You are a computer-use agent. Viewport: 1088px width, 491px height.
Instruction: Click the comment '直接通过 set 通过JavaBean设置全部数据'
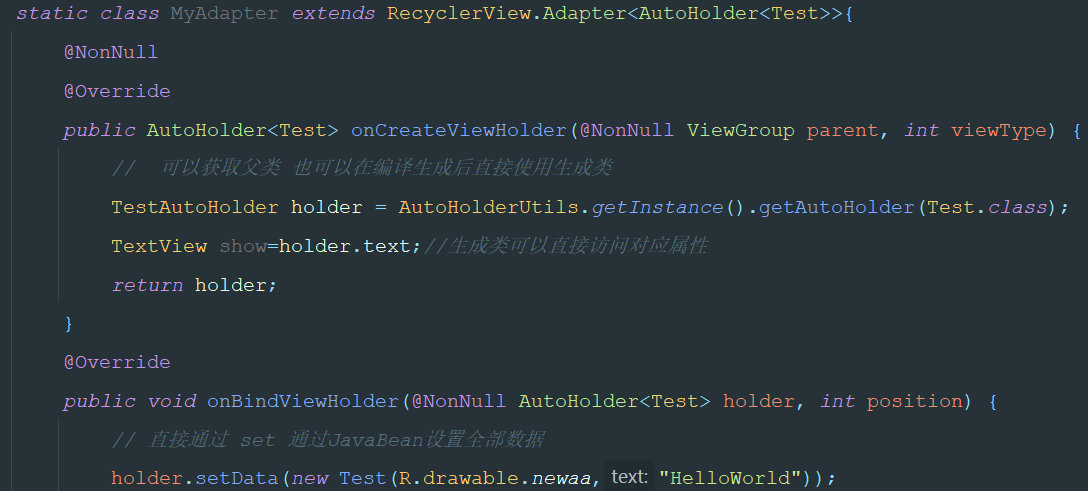[x=346, y=439]
